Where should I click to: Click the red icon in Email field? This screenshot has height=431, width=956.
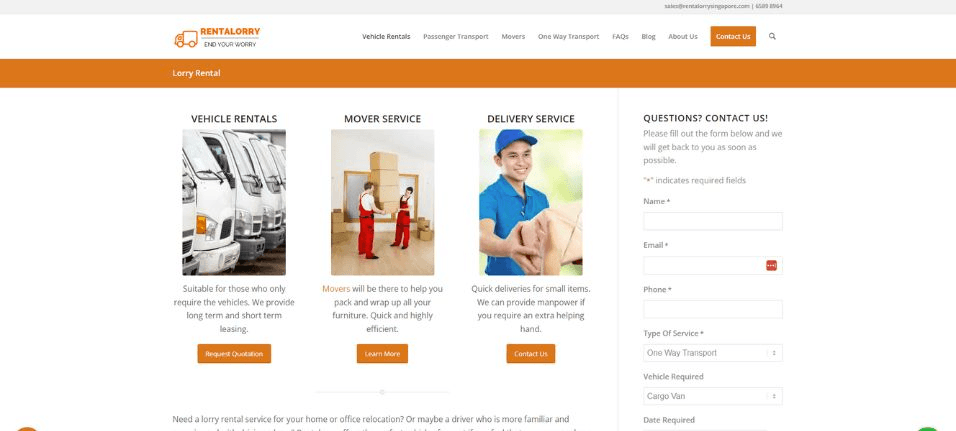[771, 265]
